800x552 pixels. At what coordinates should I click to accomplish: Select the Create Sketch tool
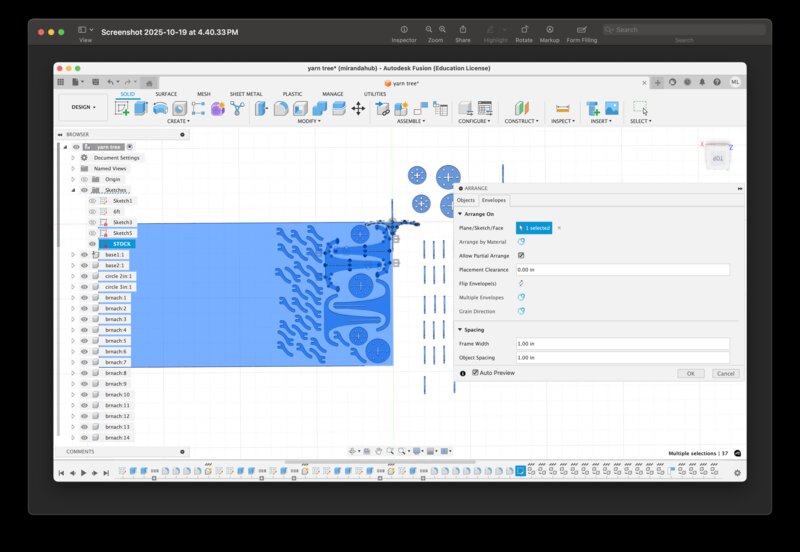click(x=122, y=108)
